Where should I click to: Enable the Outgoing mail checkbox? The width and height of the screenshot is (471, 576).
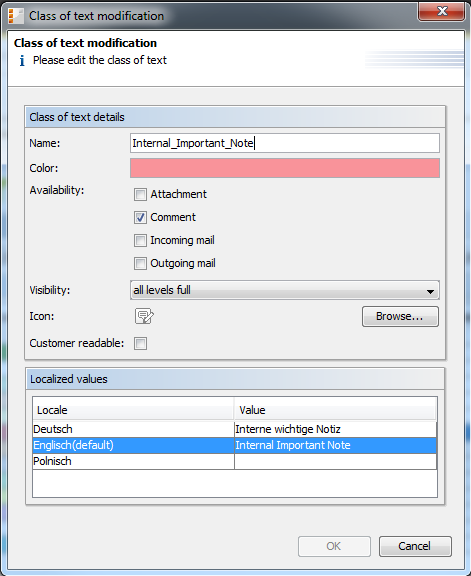click(140, 263)
